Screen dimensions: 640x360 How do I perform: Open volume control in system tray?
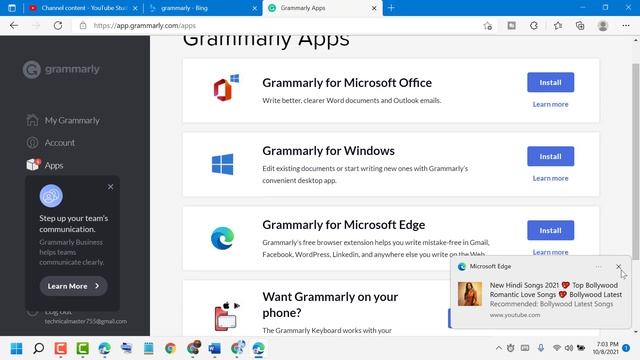(x=569, y=348)
